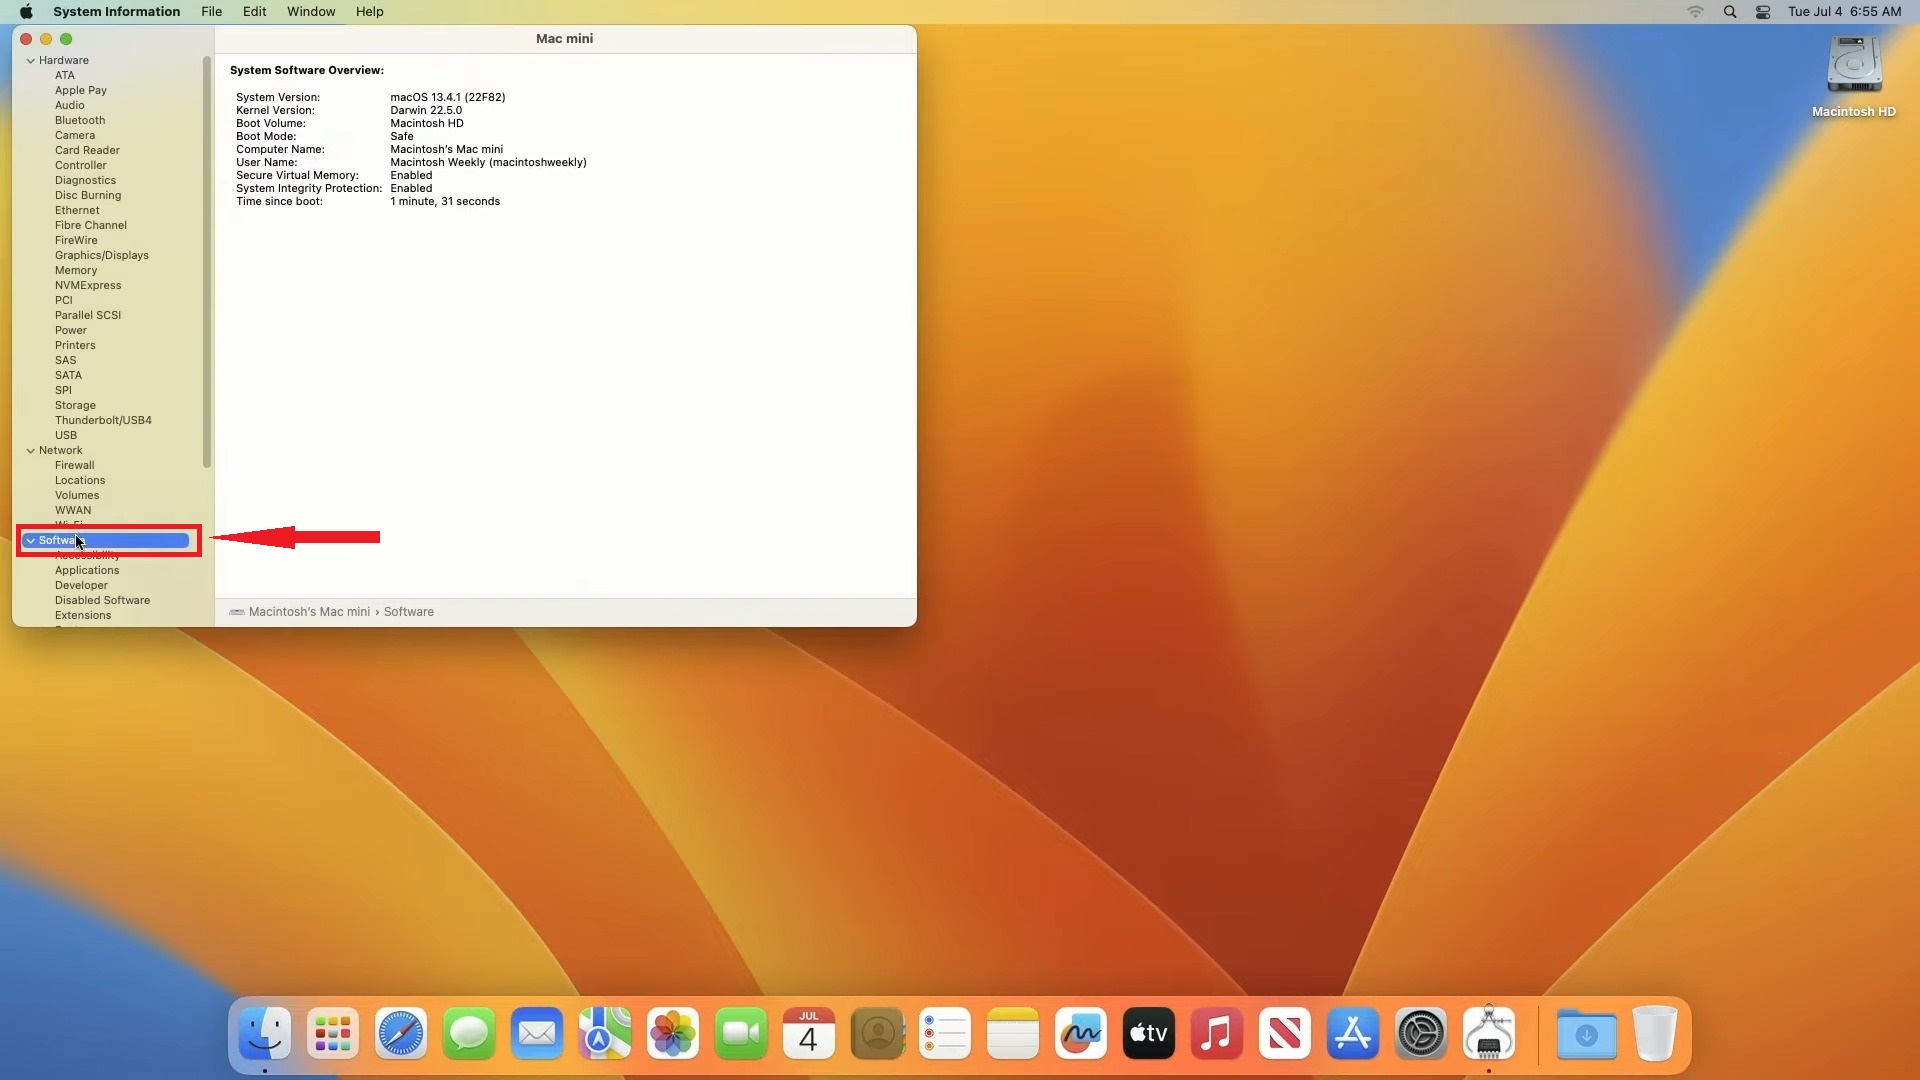
Task: Collapse the Network section
Action: [x=31, y=450]
